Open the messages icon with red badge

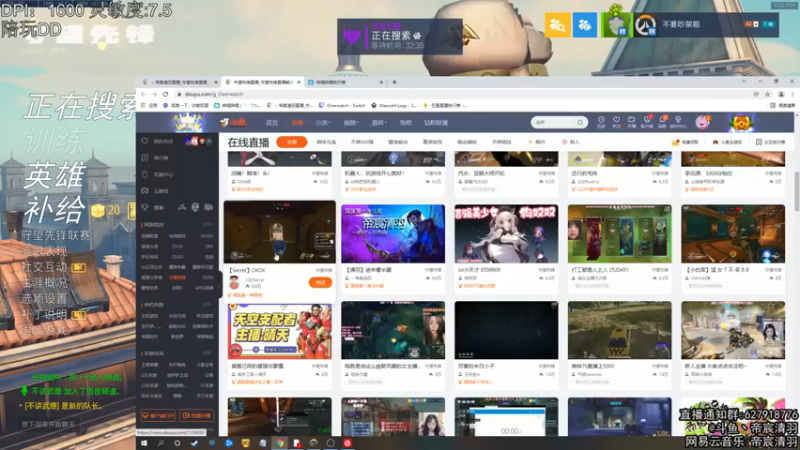[662, 121]
